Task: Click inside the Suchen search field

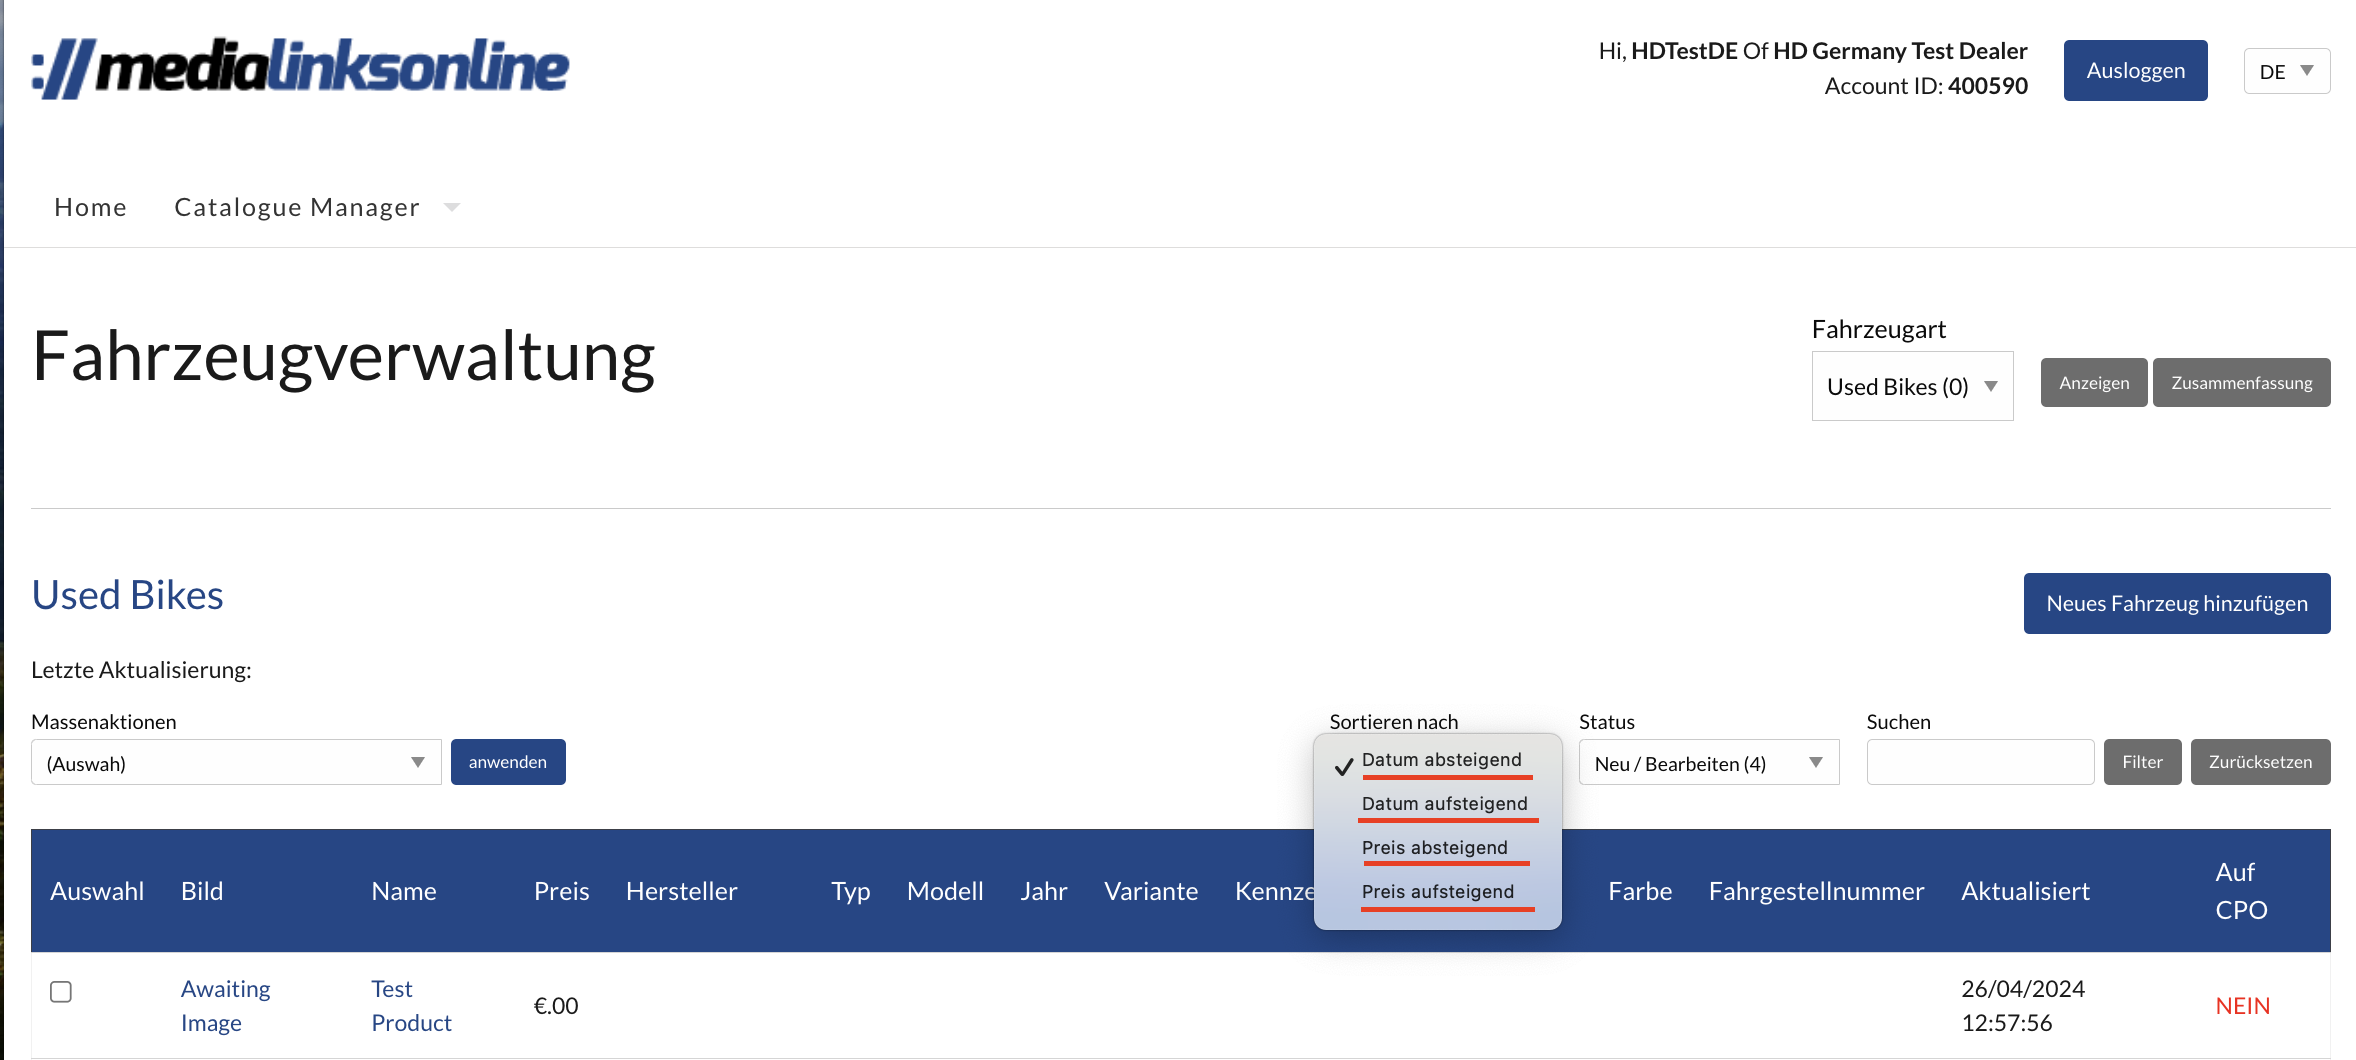Action: pos(1980,762)
